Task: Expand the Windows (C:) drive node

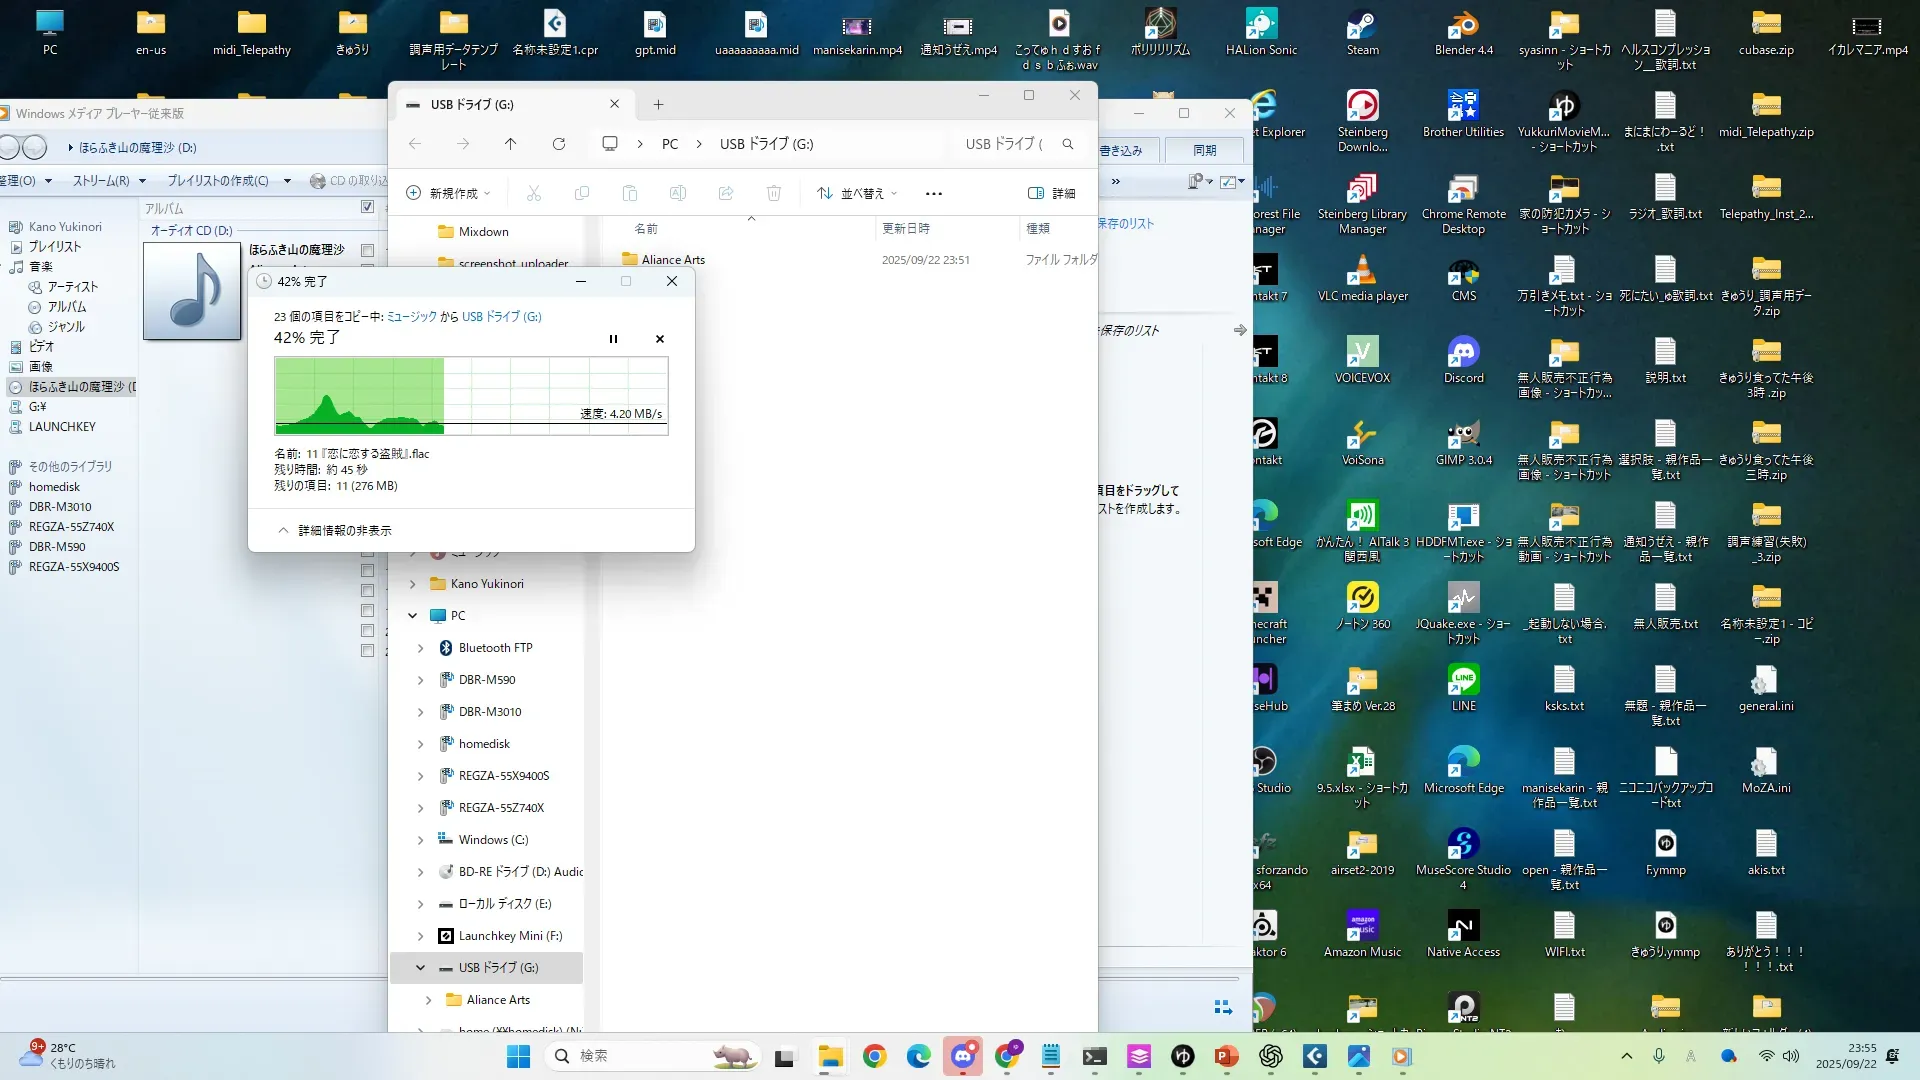Action: [420, 840]
